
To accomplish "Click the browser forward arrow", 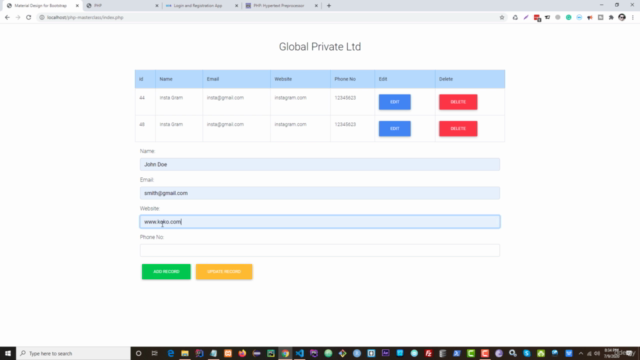I will click(x=18, y=18).
